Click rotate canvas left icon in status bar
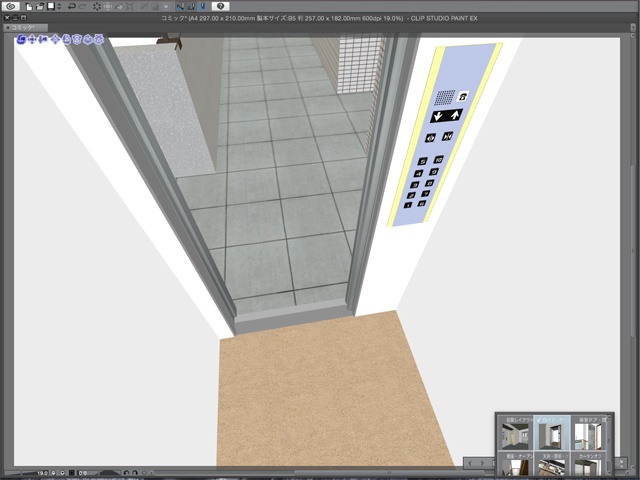This screenshot has height=480, width=640. coord(126,473)
